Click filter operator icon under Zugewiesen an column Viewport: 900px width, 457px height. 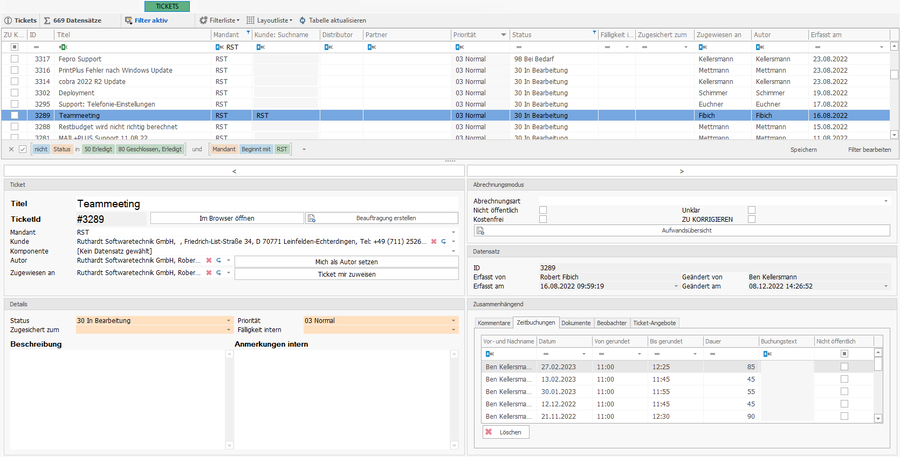coord(702,47)
